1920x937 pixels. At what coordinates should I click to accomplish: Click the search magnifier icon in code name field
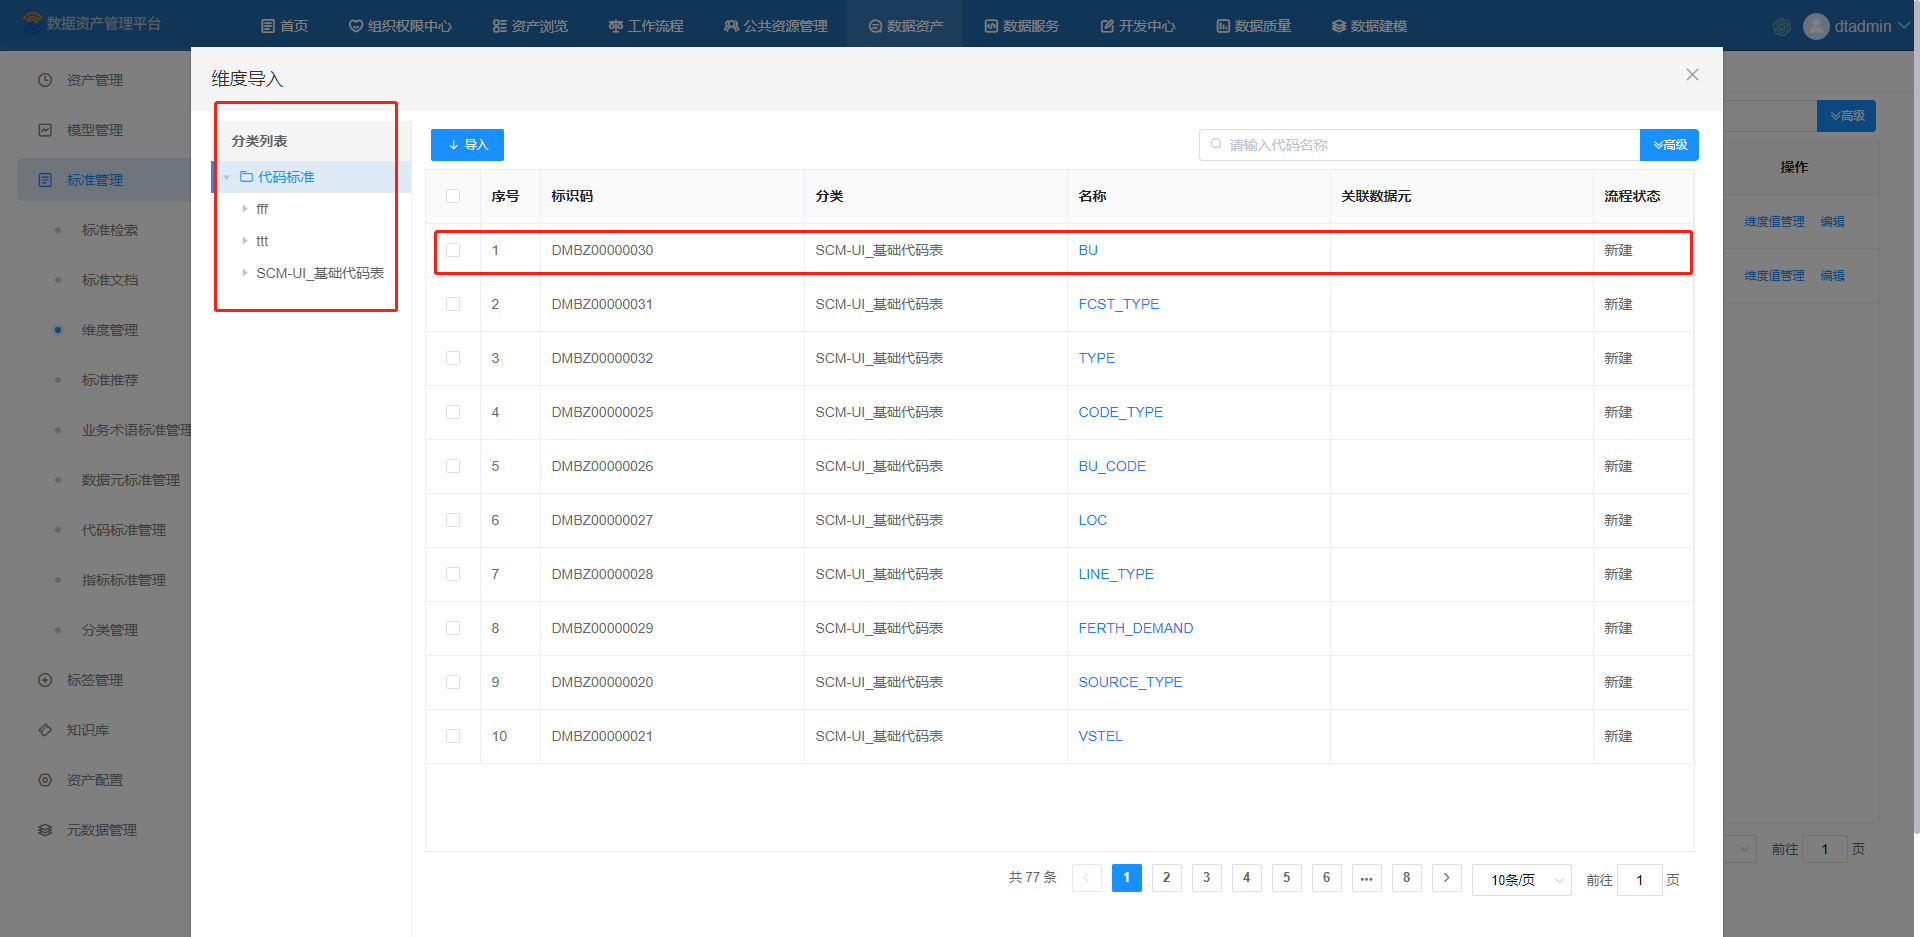[x=1216, y=144]
